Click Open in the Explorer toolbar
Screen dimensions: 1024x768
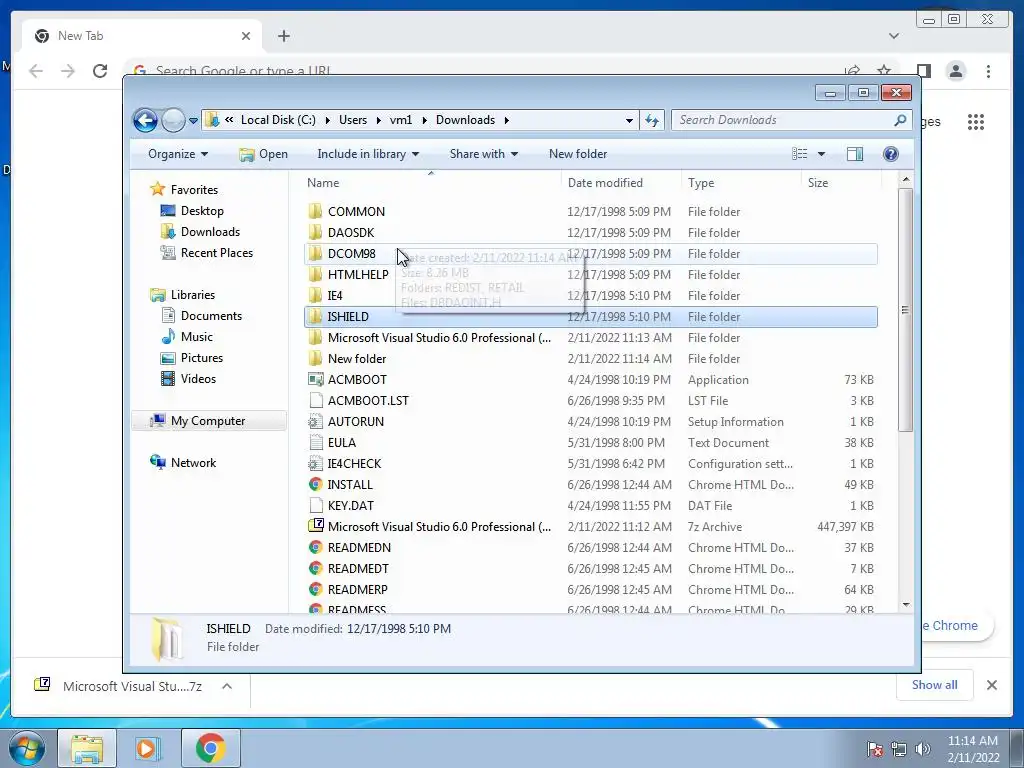pos(263,154)
